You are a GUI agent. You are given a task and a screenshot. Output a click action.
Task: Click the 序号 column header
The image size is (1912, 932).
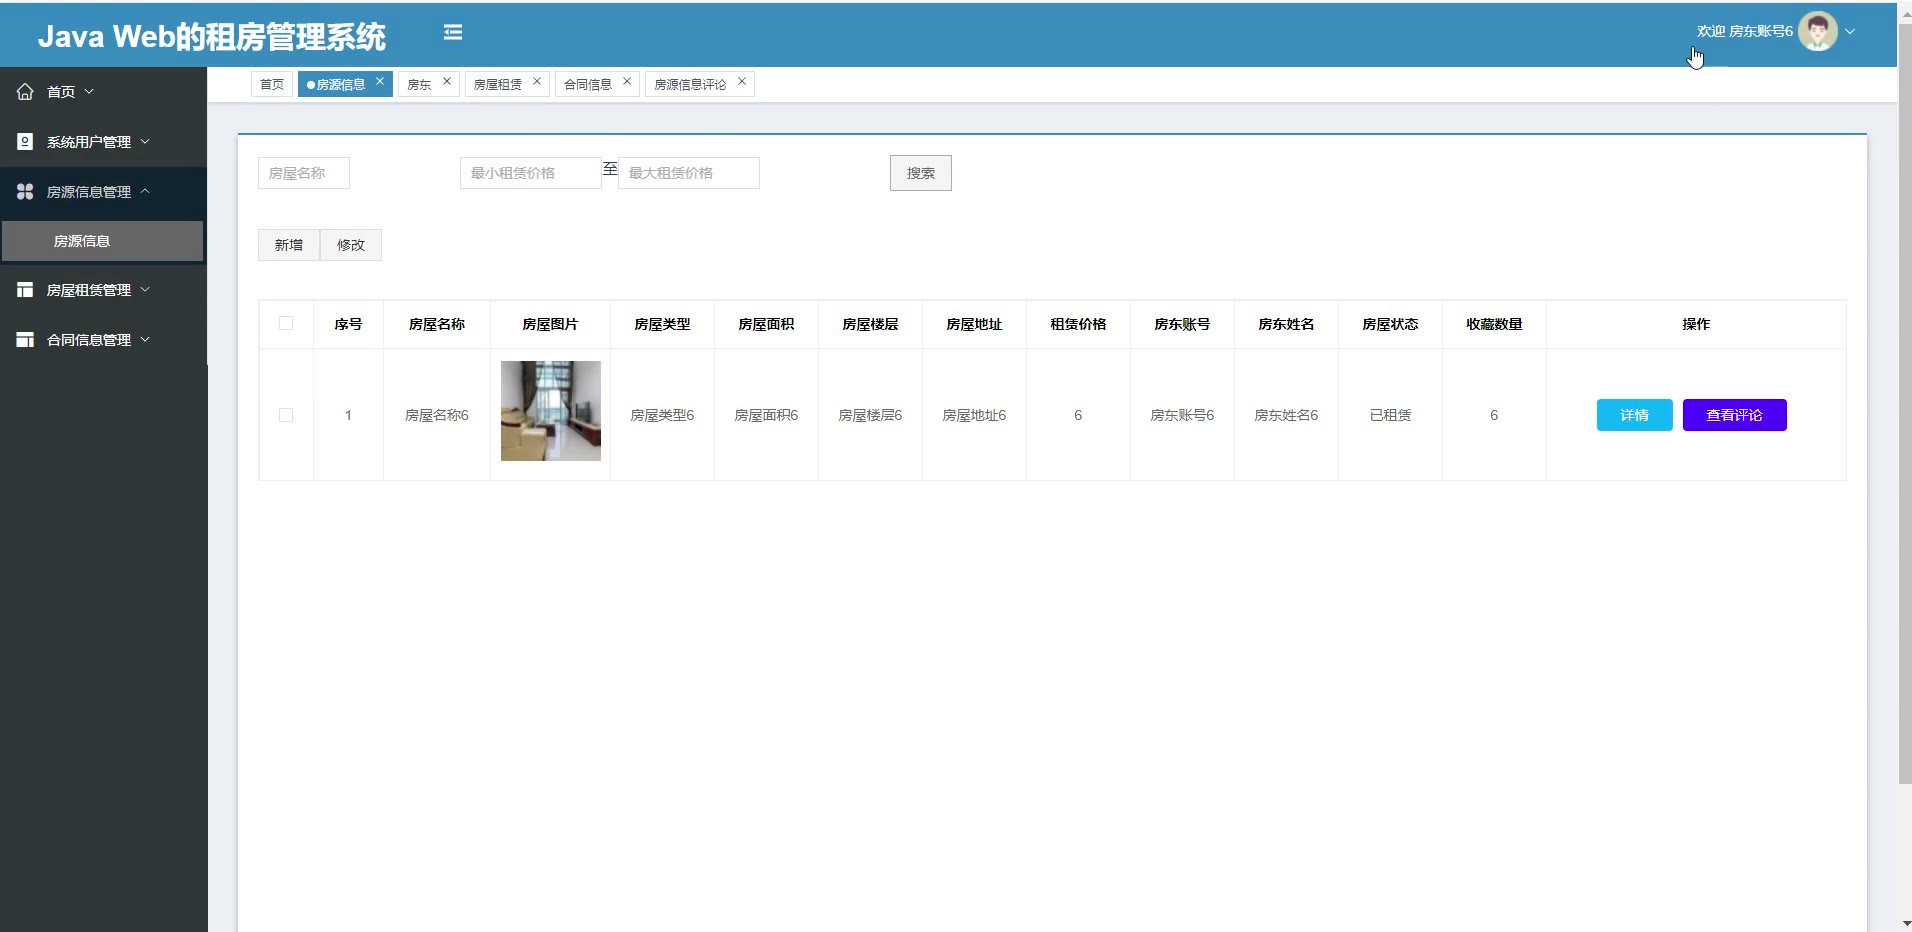[x=348, y=324]
